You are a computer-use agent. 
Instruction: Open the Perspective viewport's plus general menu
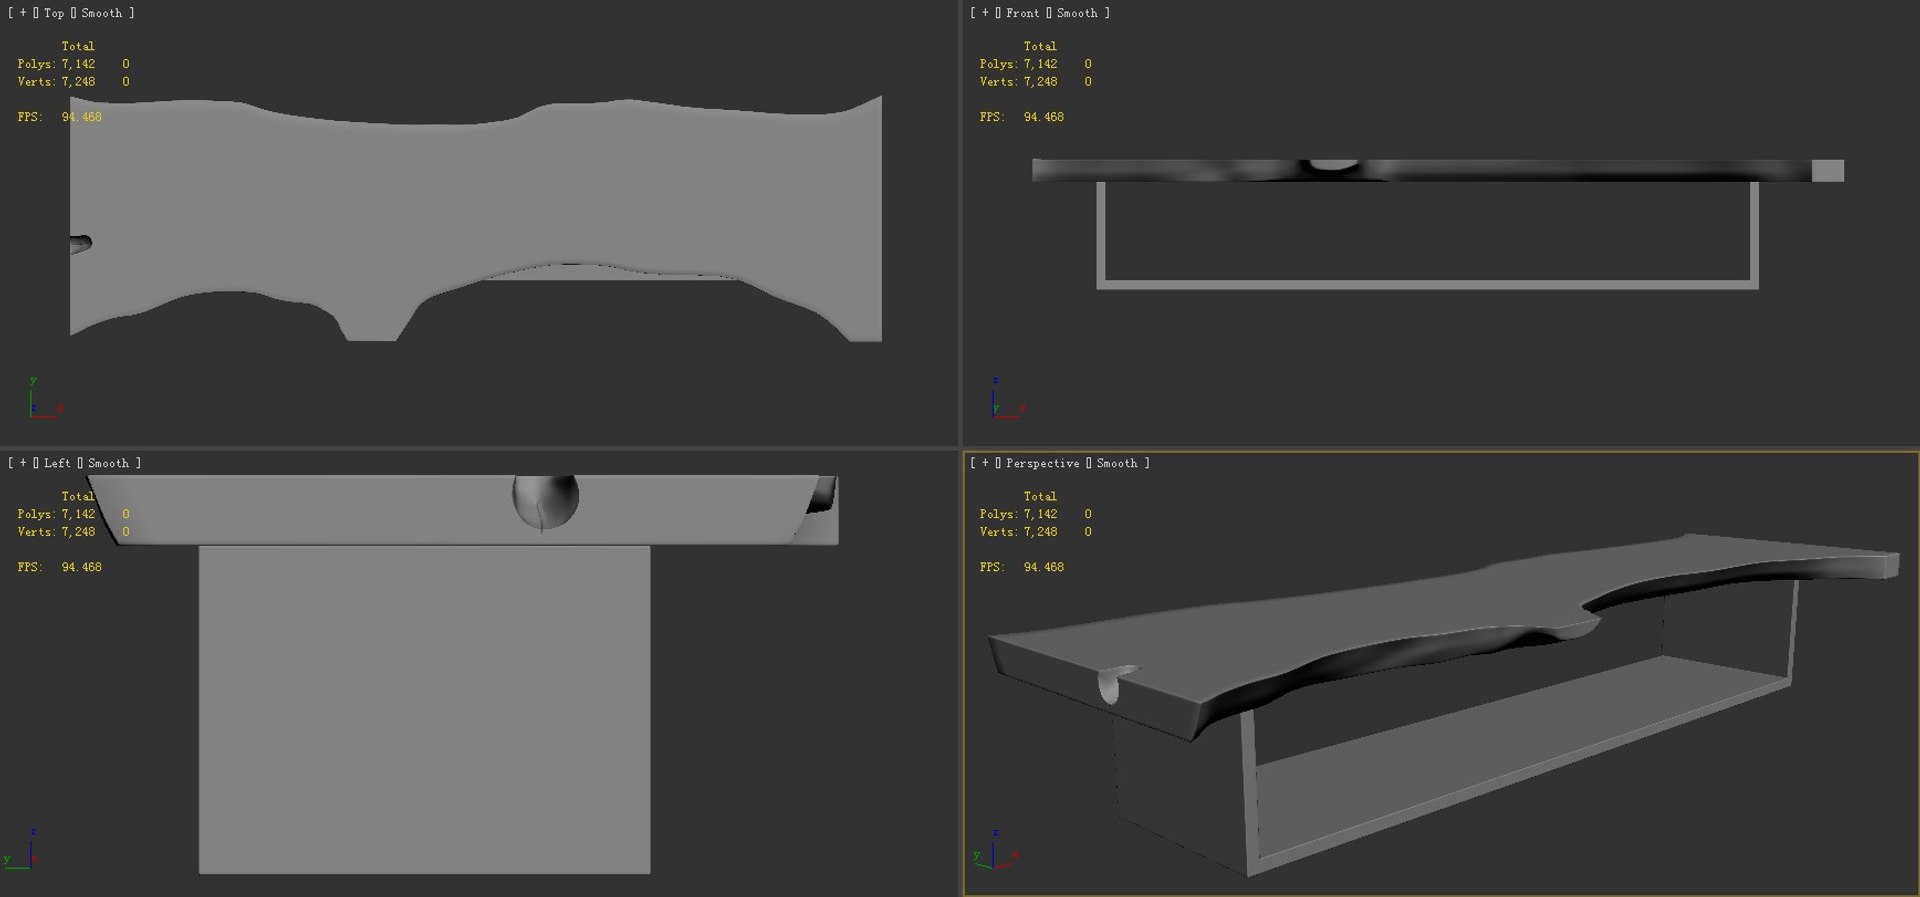tap(985, 463)
